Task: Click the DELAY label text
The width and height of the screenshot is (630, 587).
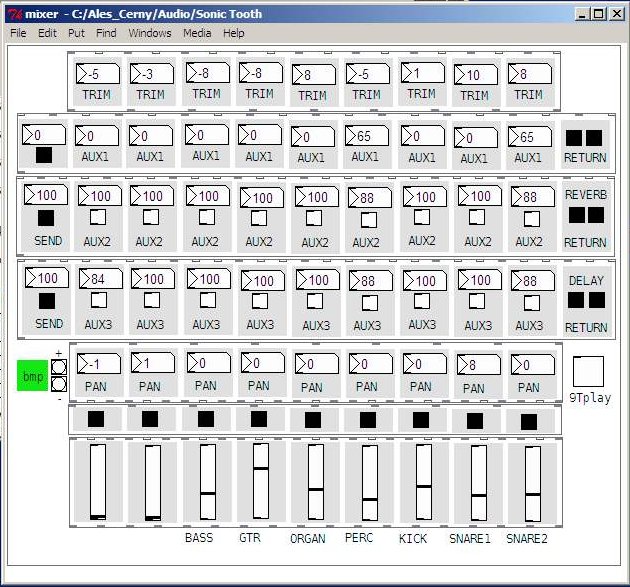Action: point(586,280)
